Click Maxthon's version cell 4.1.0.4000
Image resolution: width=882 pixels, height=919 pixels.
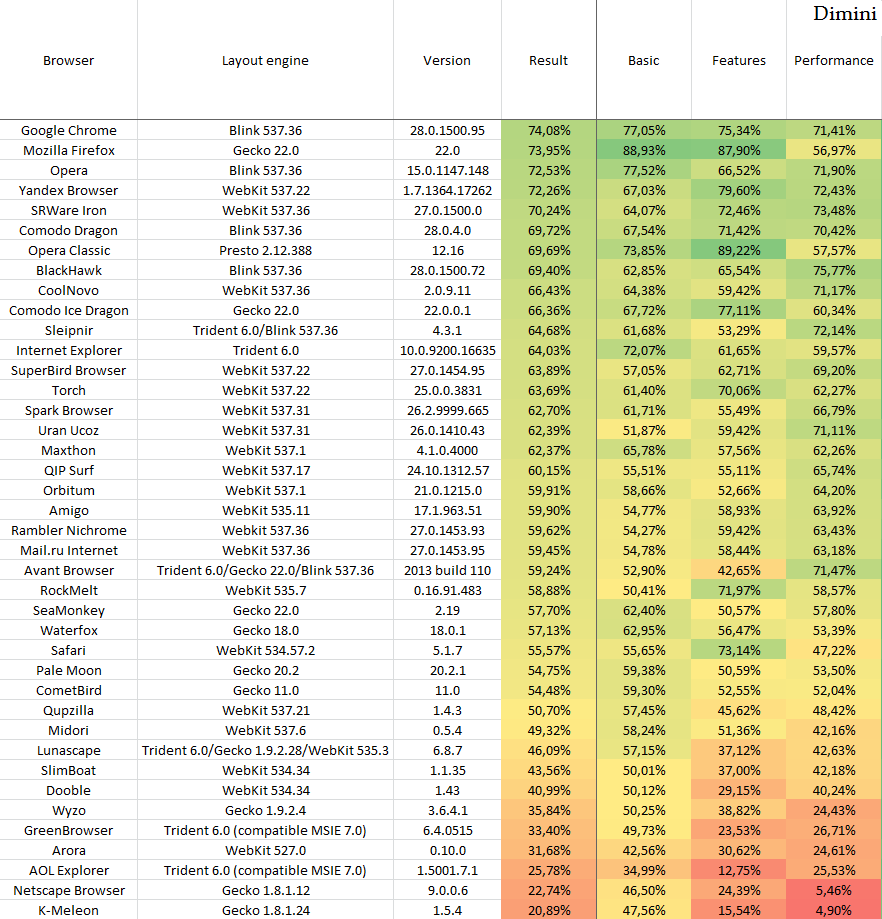[x=447, y=450]
